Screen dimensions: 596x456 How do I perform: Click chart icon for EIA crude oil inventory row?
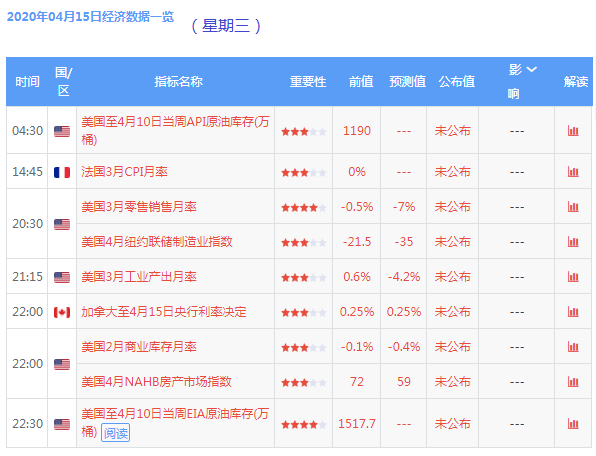pos(573,423)
